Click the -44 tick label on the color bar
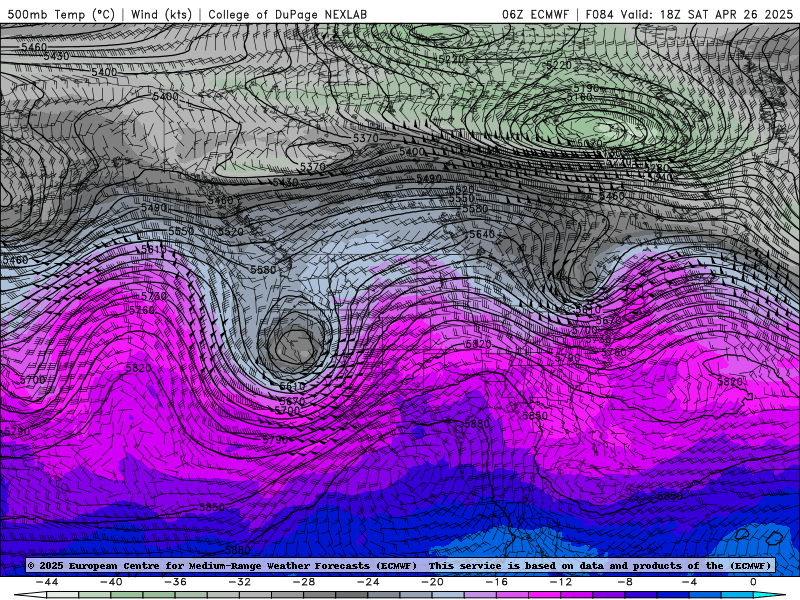The image size is (800, 600). click(47, 582)
